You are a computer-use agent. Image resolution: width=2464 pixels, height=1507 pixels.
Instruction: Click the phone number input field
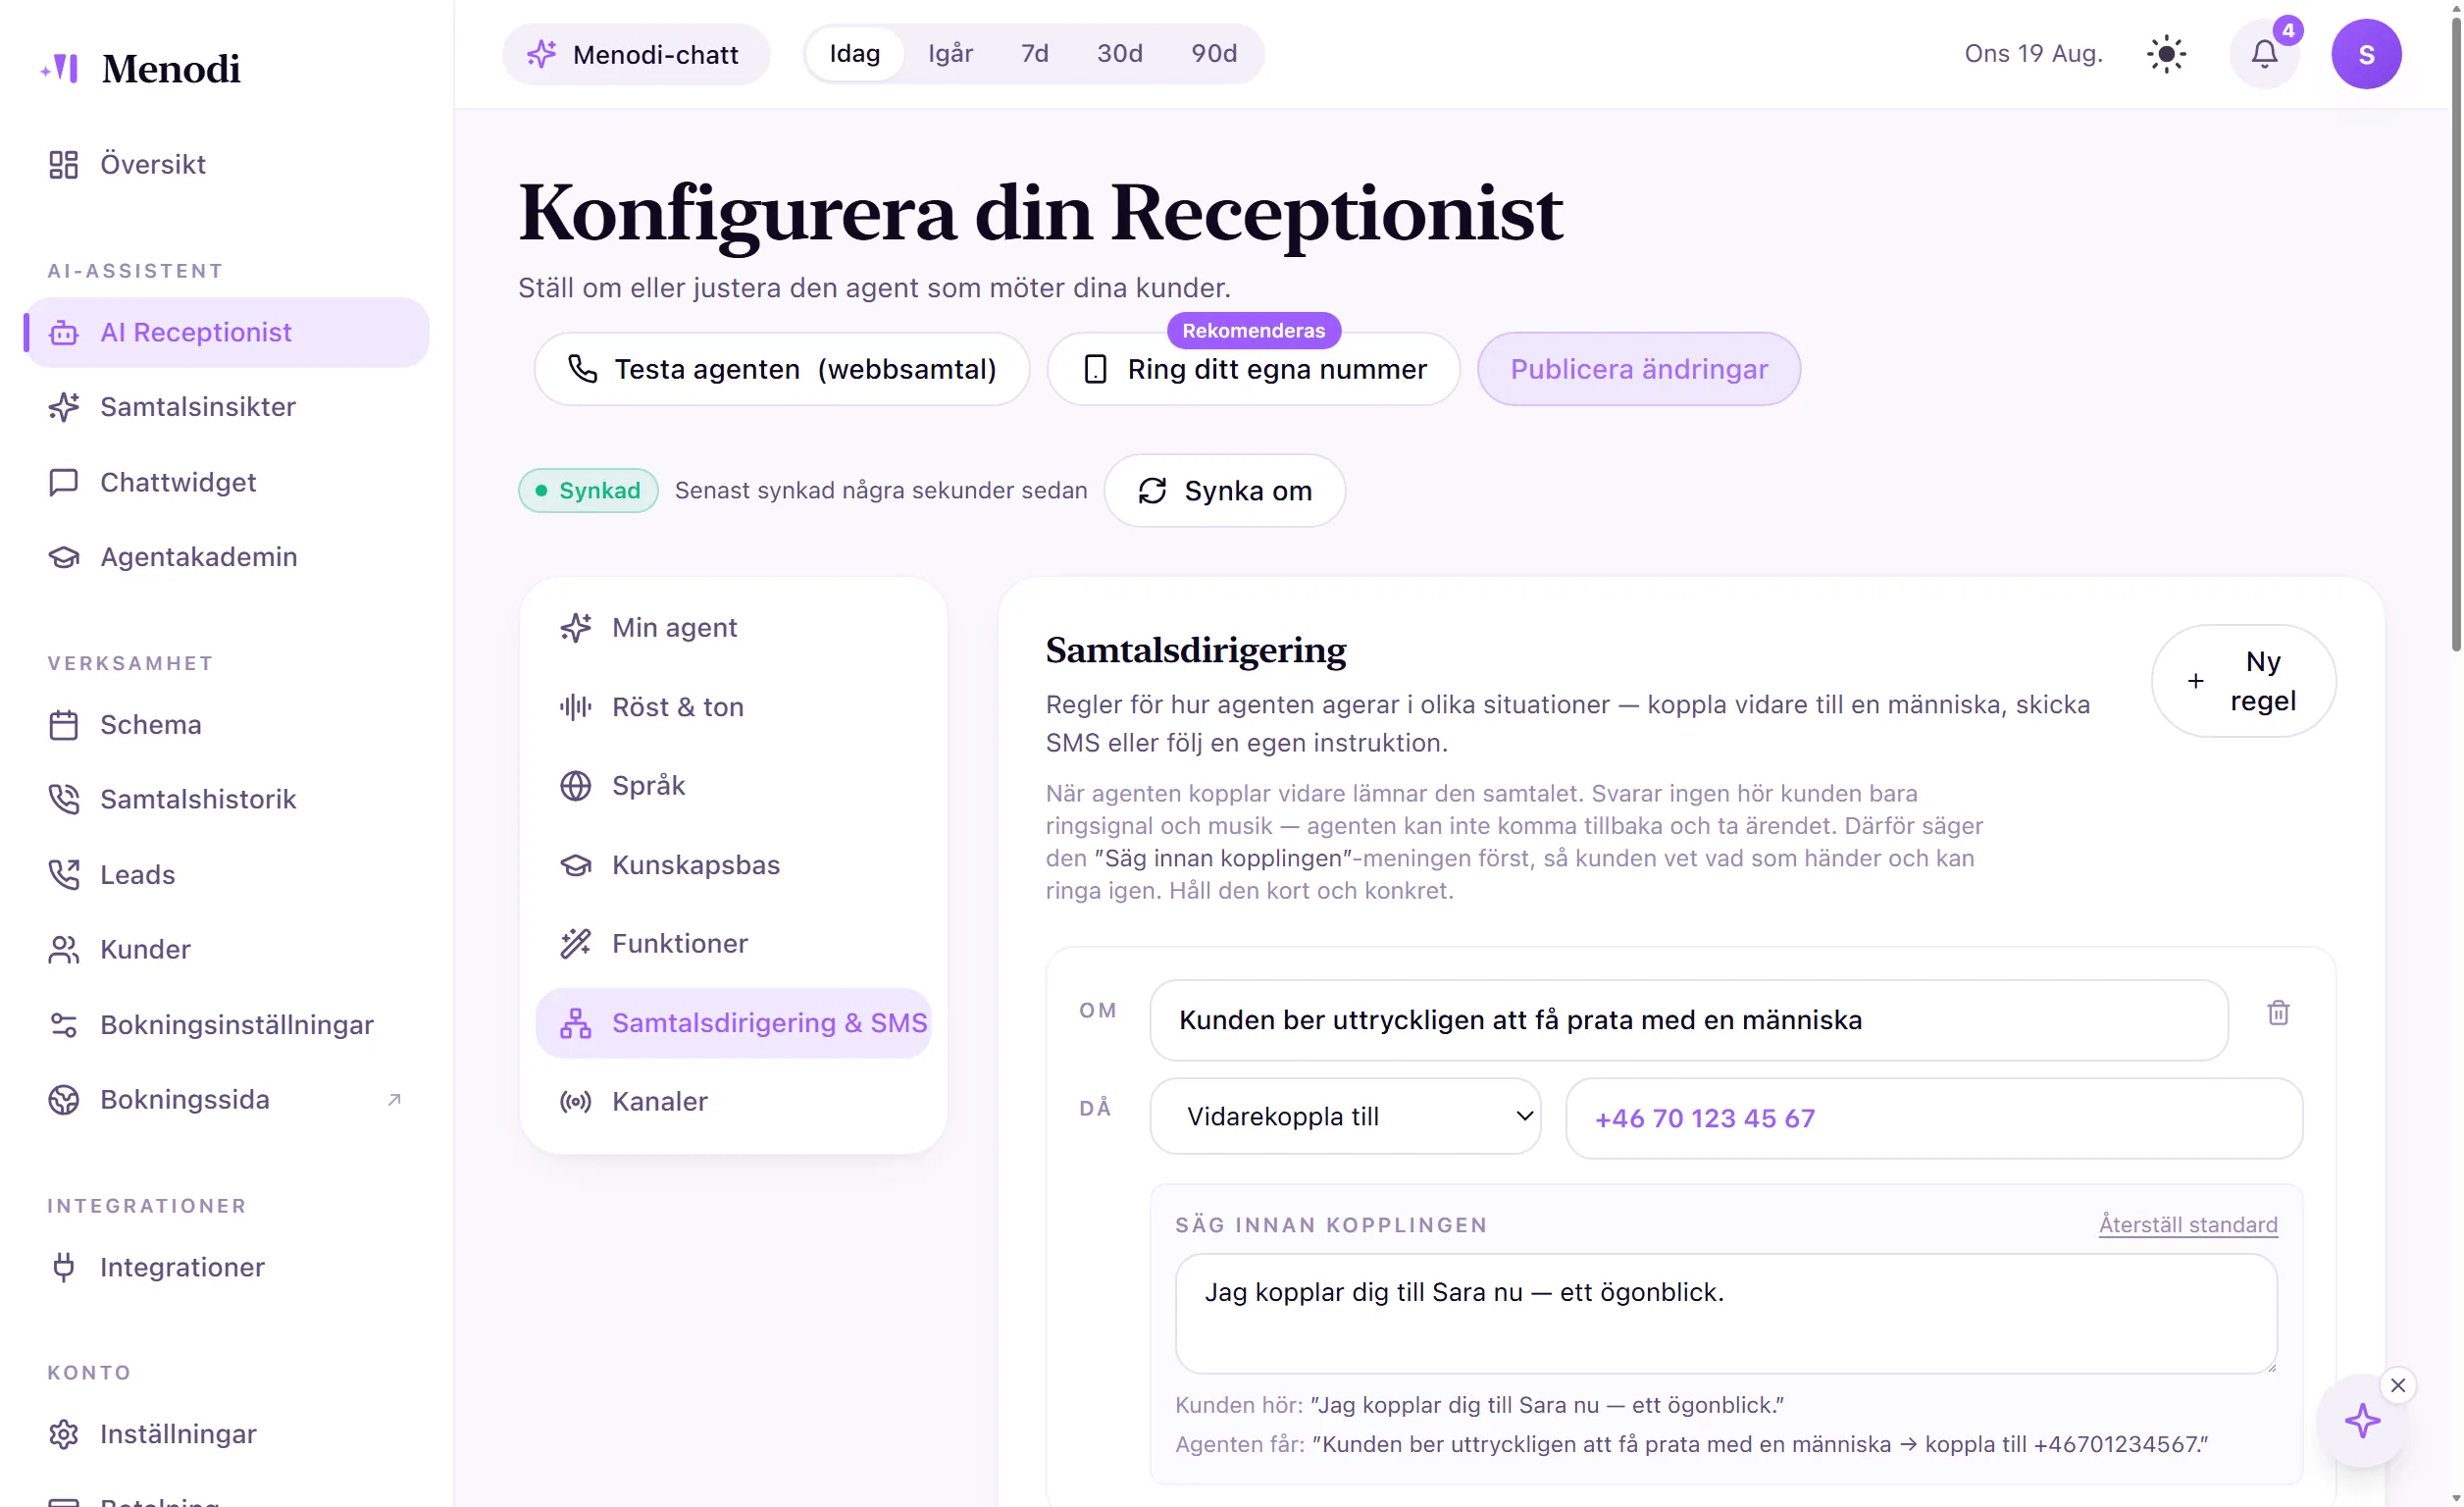click(1933, 1118)
